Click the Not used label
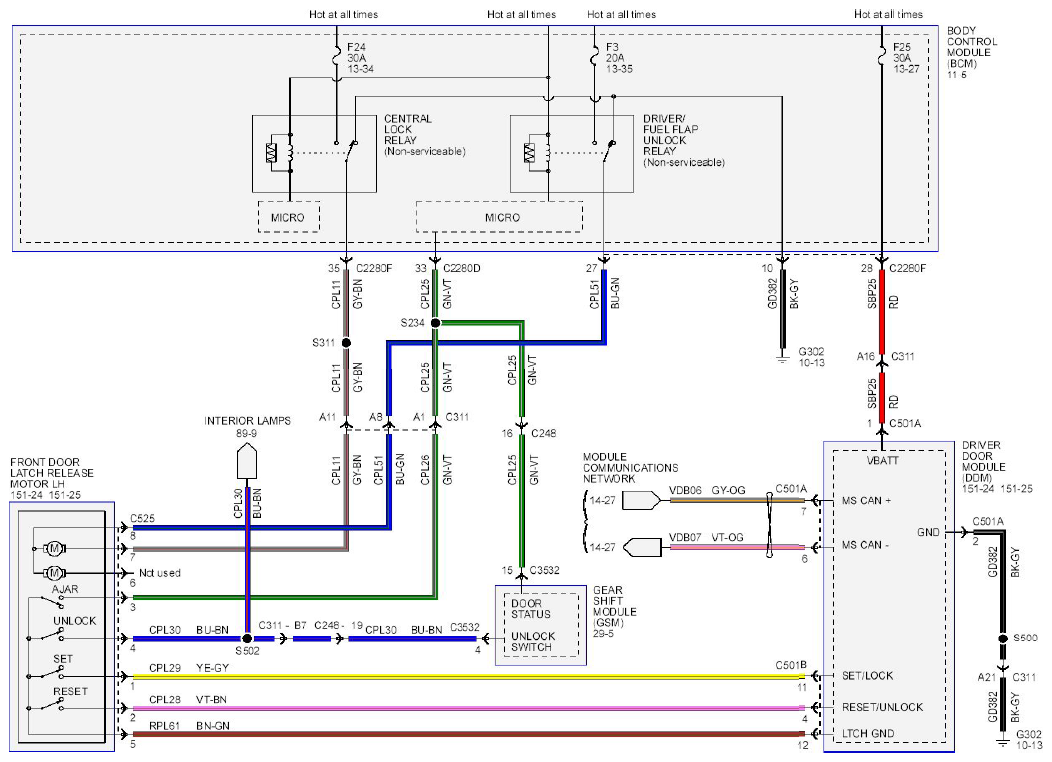Screen dimensions: 1052x762 tap(160, 573)
